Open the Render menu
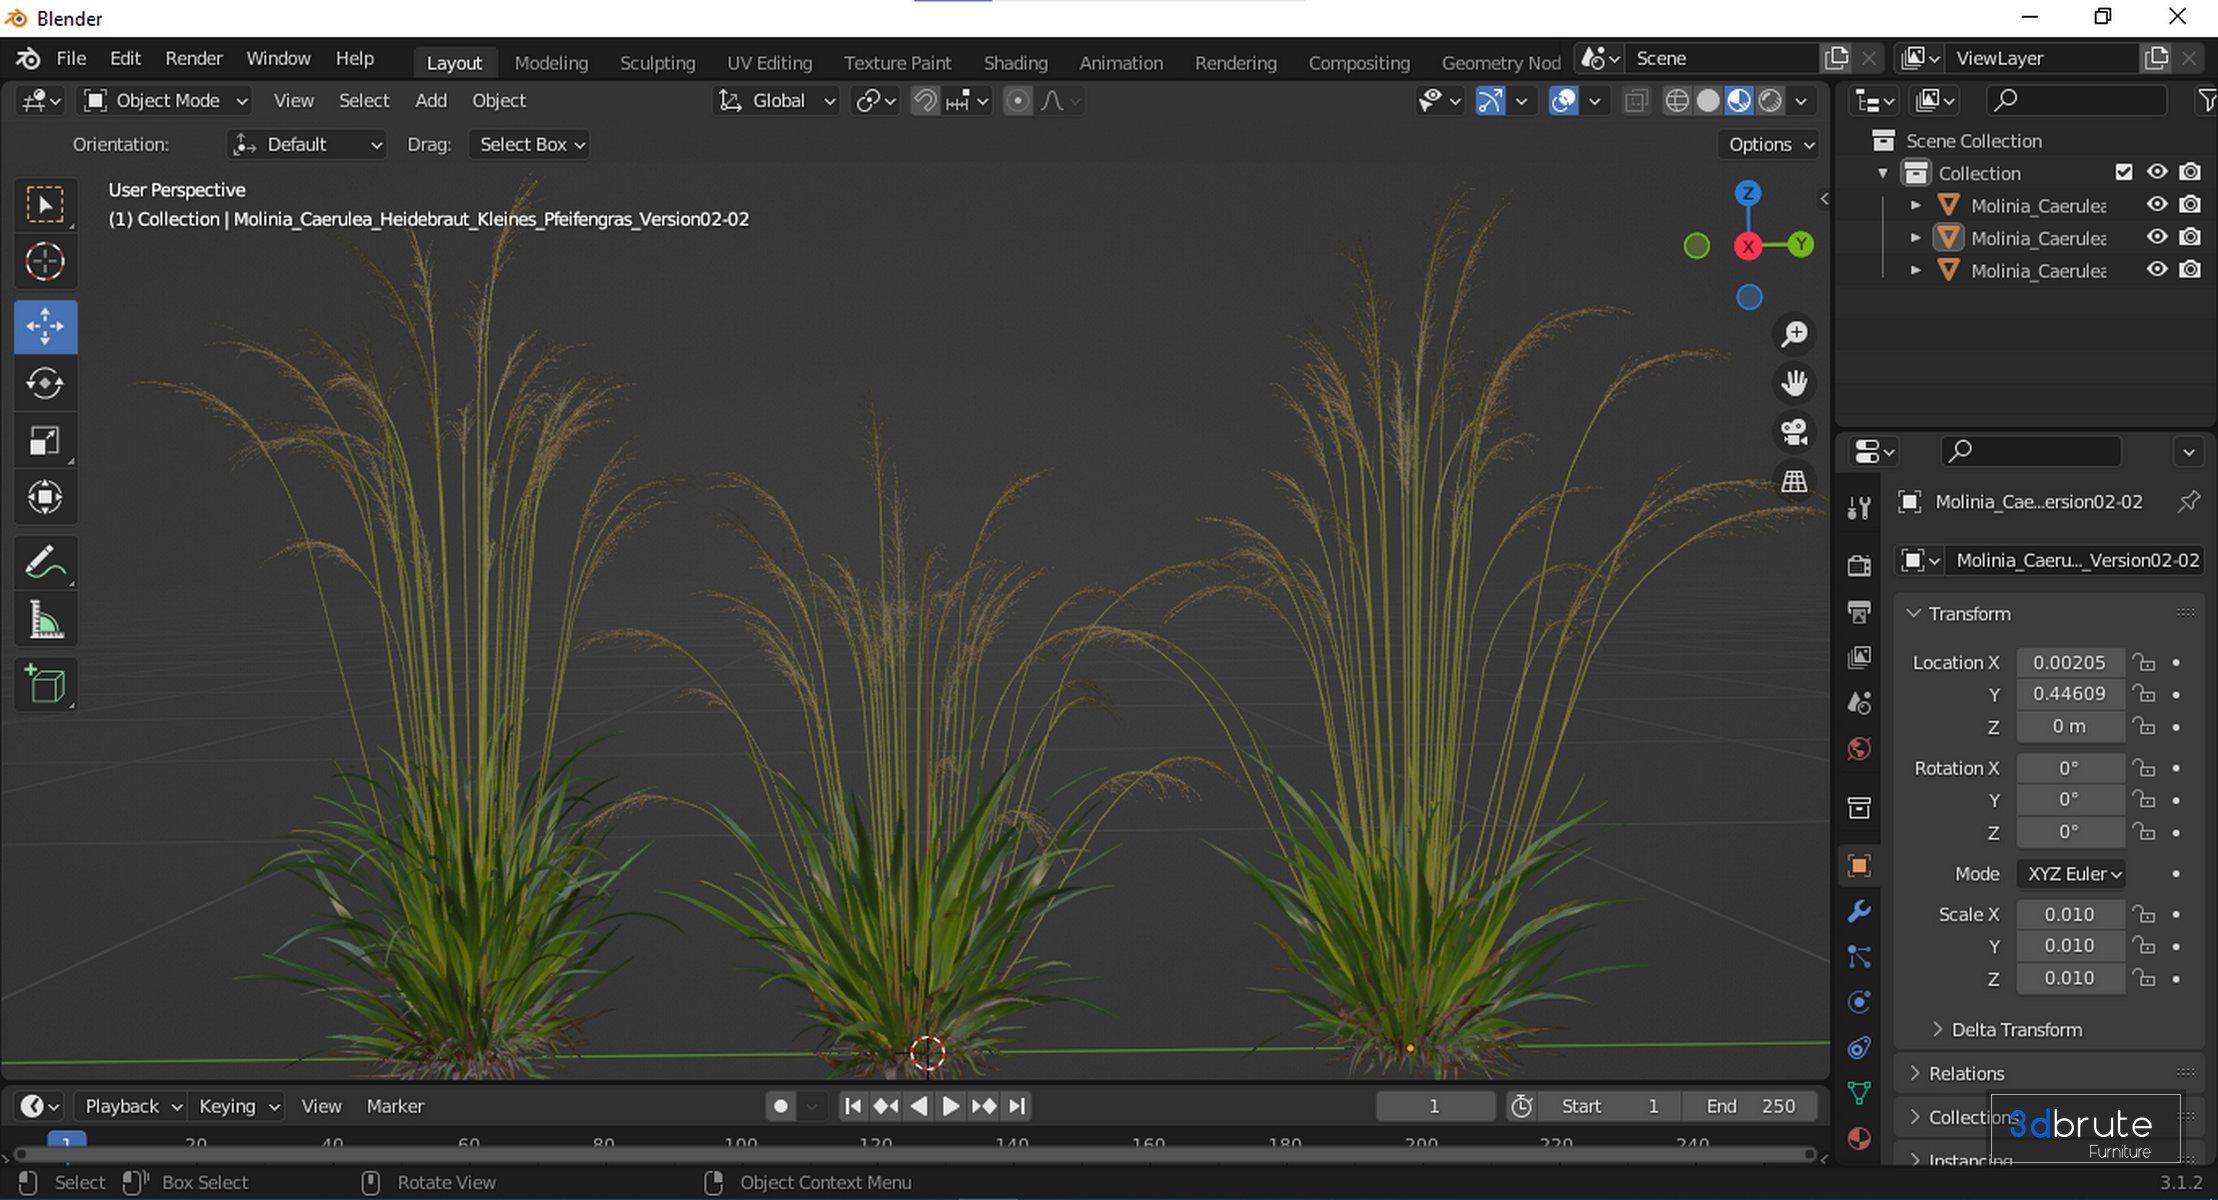This screenshot has height=1200, width=2218. tap(193, 58)
